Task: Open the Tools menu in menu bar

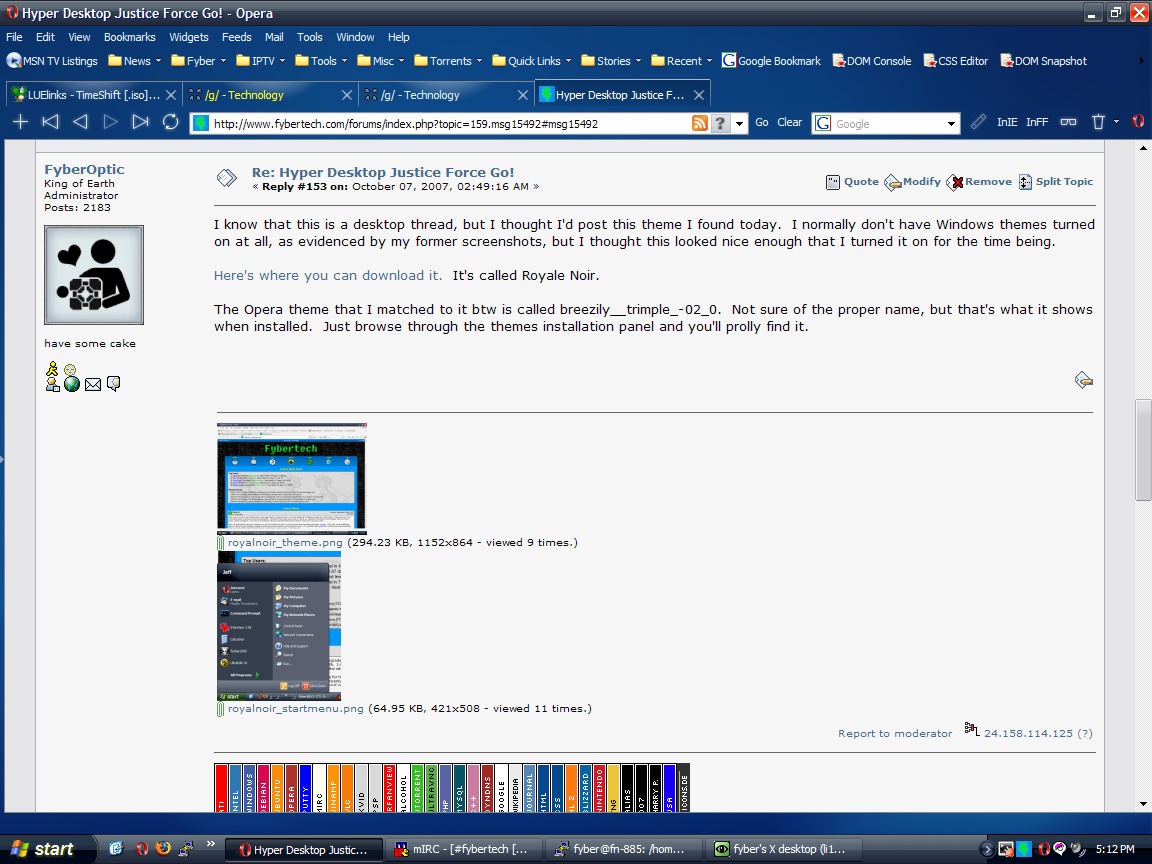Action: point(309,37)
